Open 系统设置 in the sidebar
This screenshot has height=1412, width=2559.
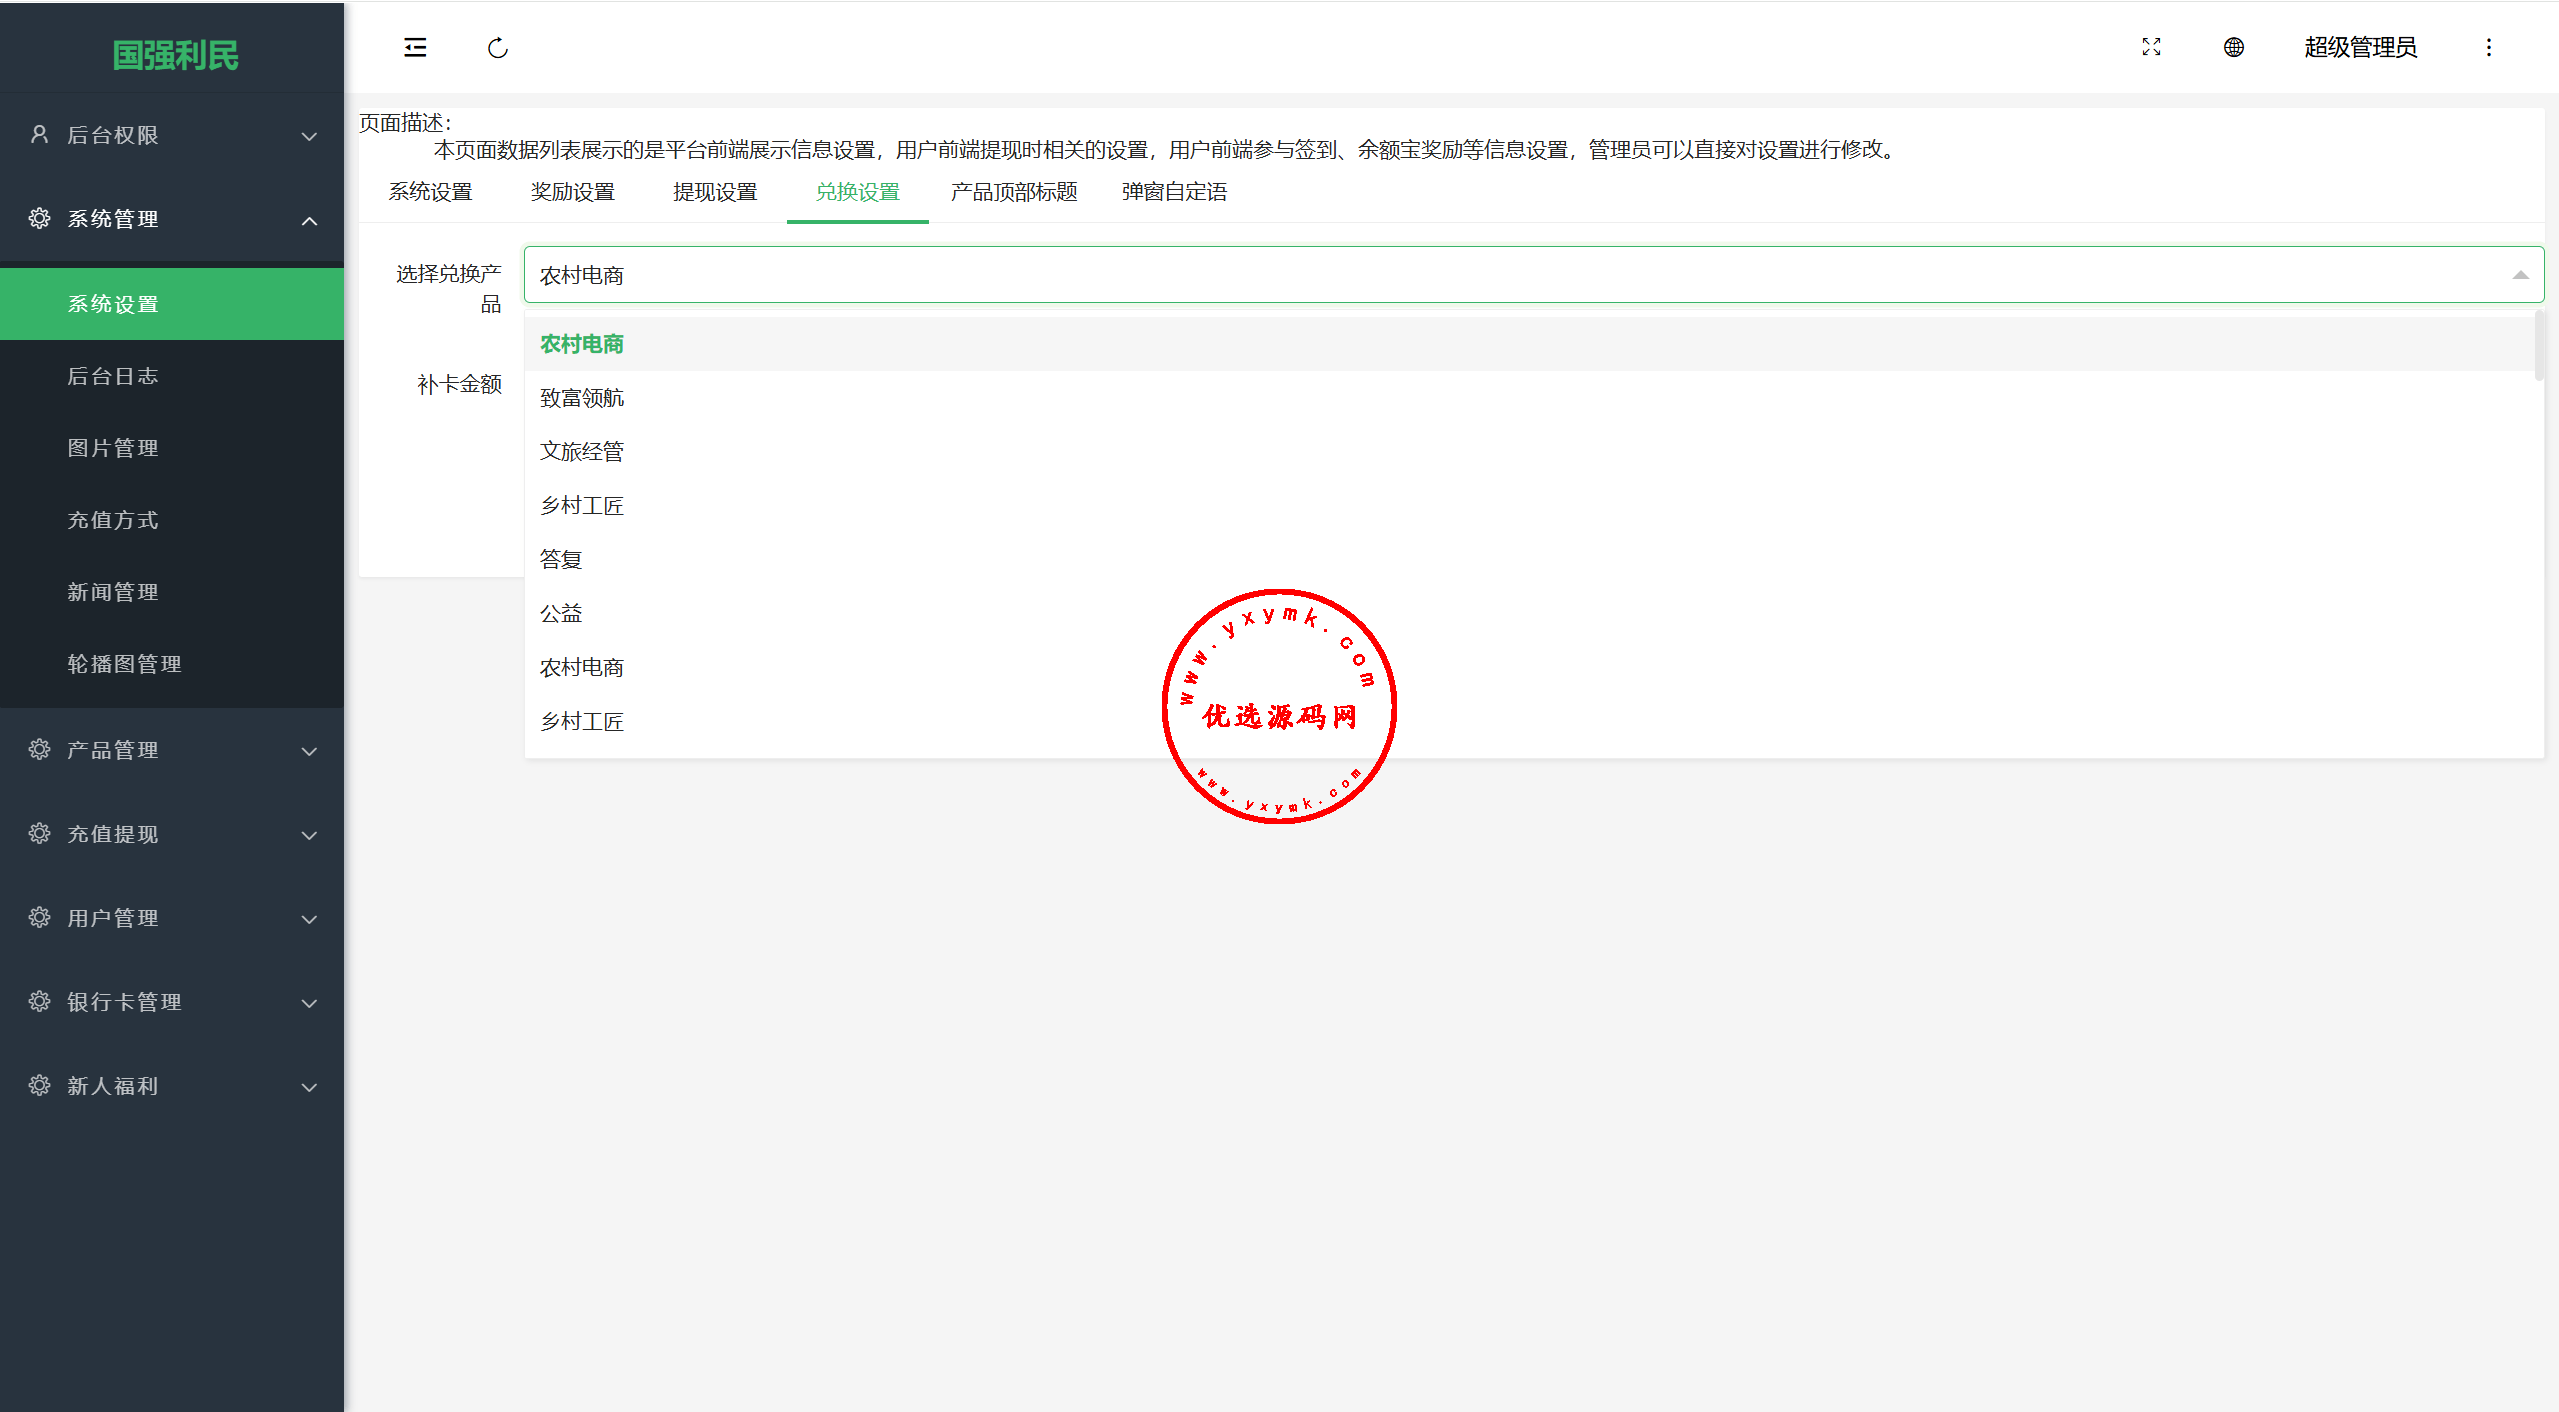pos(172,304)
